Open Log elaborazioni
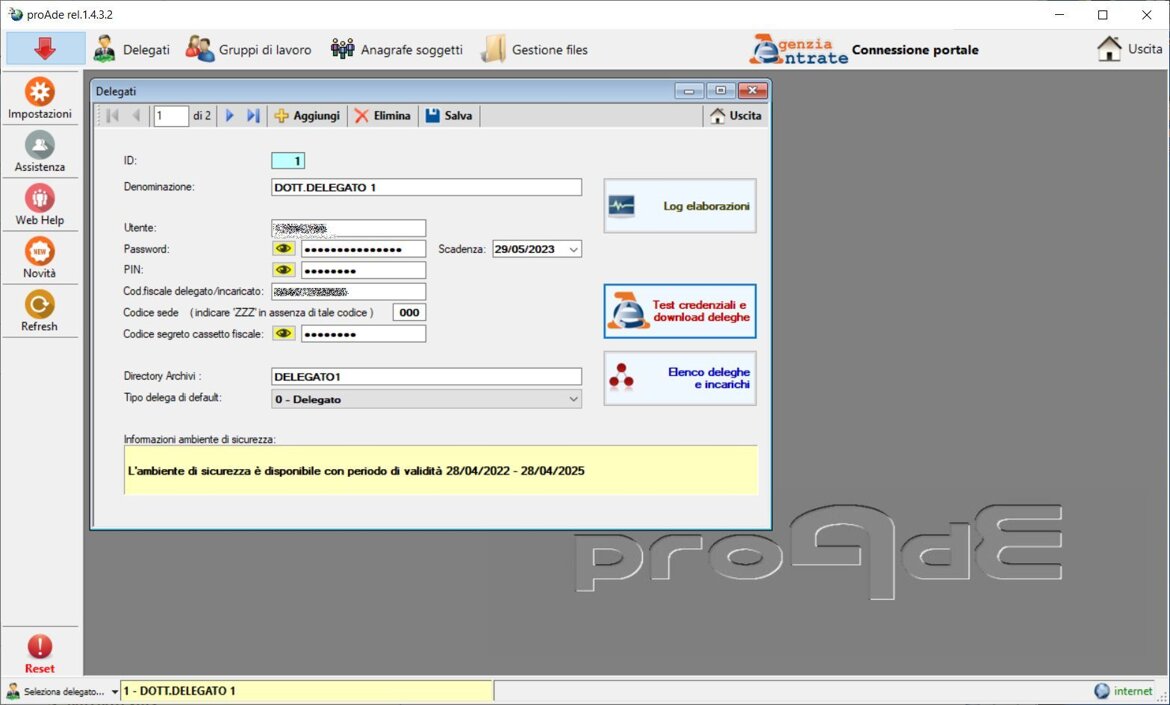This screenshot has width=1170, height=705. click(680, 206)
